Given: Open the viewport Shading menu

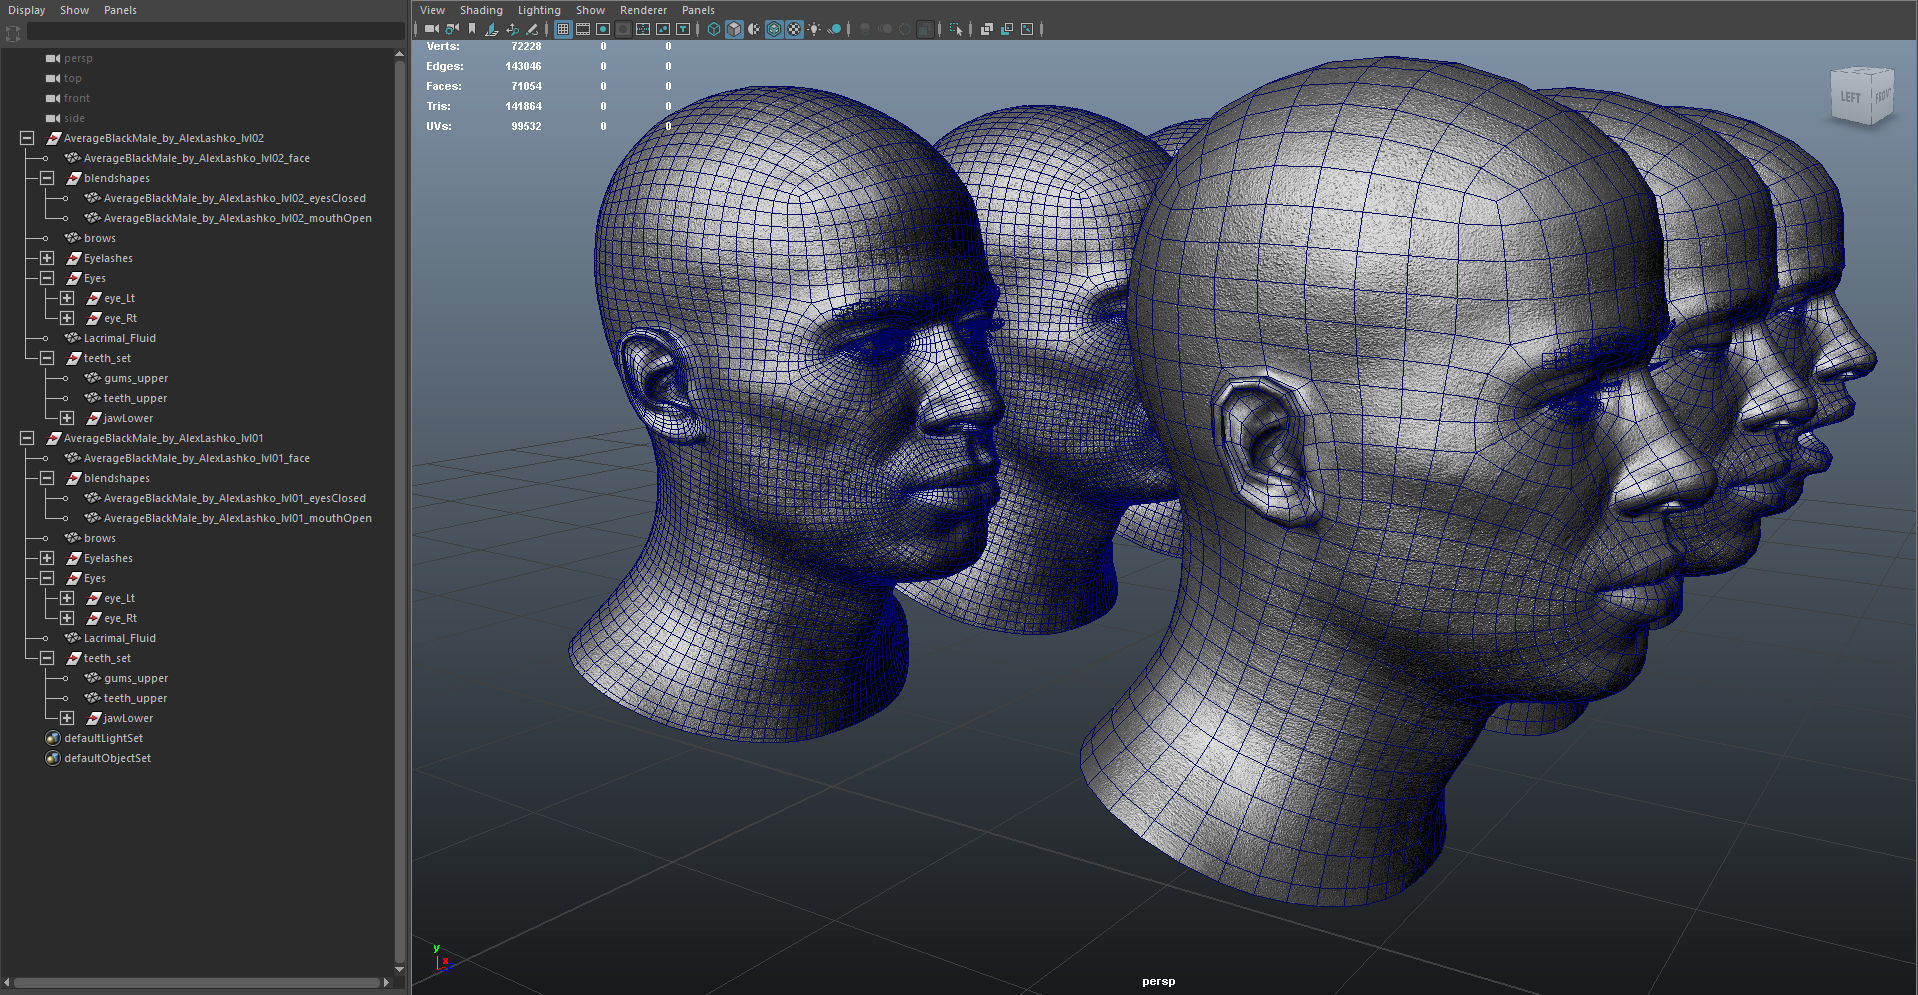Looking at the screenshot, I should click(481, 10).
